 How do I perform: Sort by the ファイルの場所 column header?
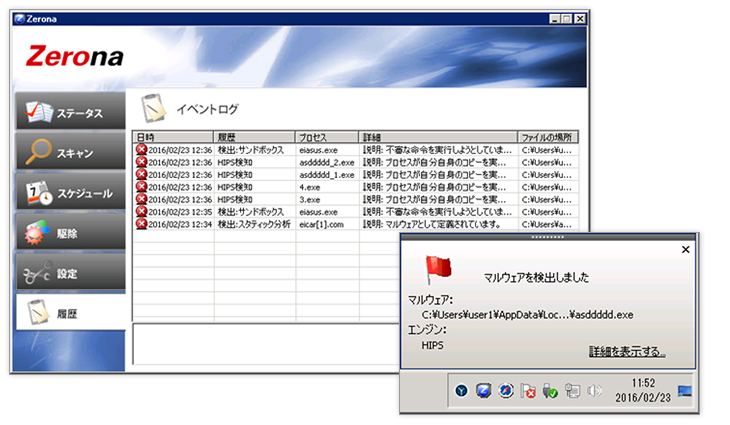point(548,137)
